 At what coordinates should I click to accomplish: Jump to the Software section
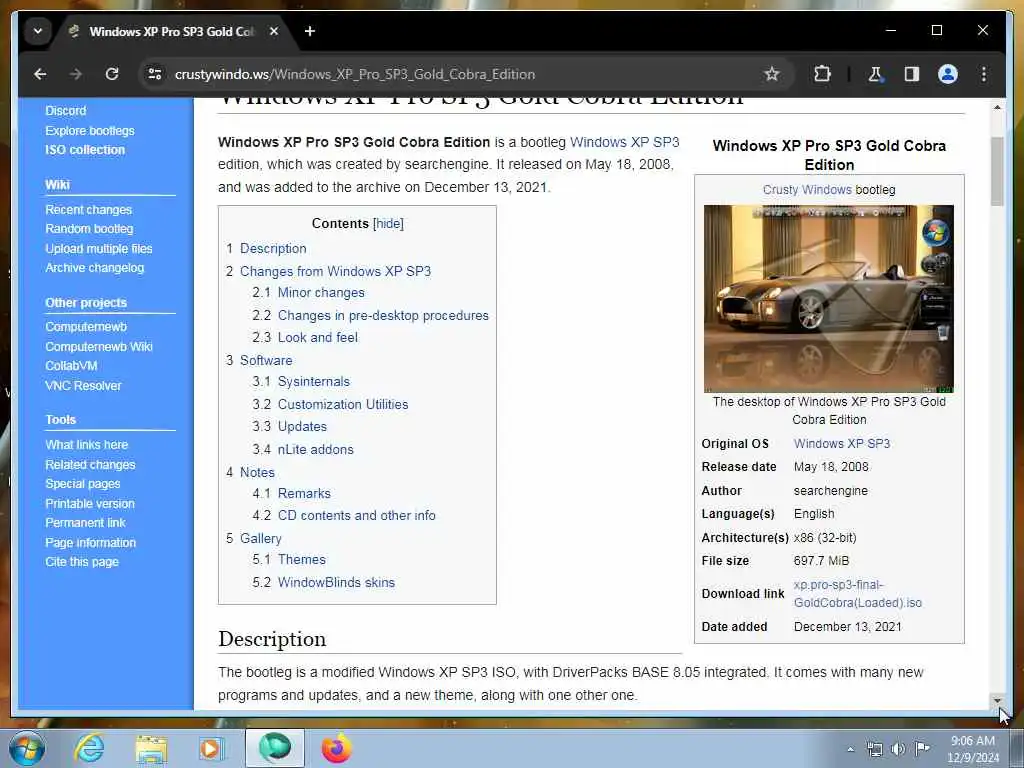[x=266, y=360]
